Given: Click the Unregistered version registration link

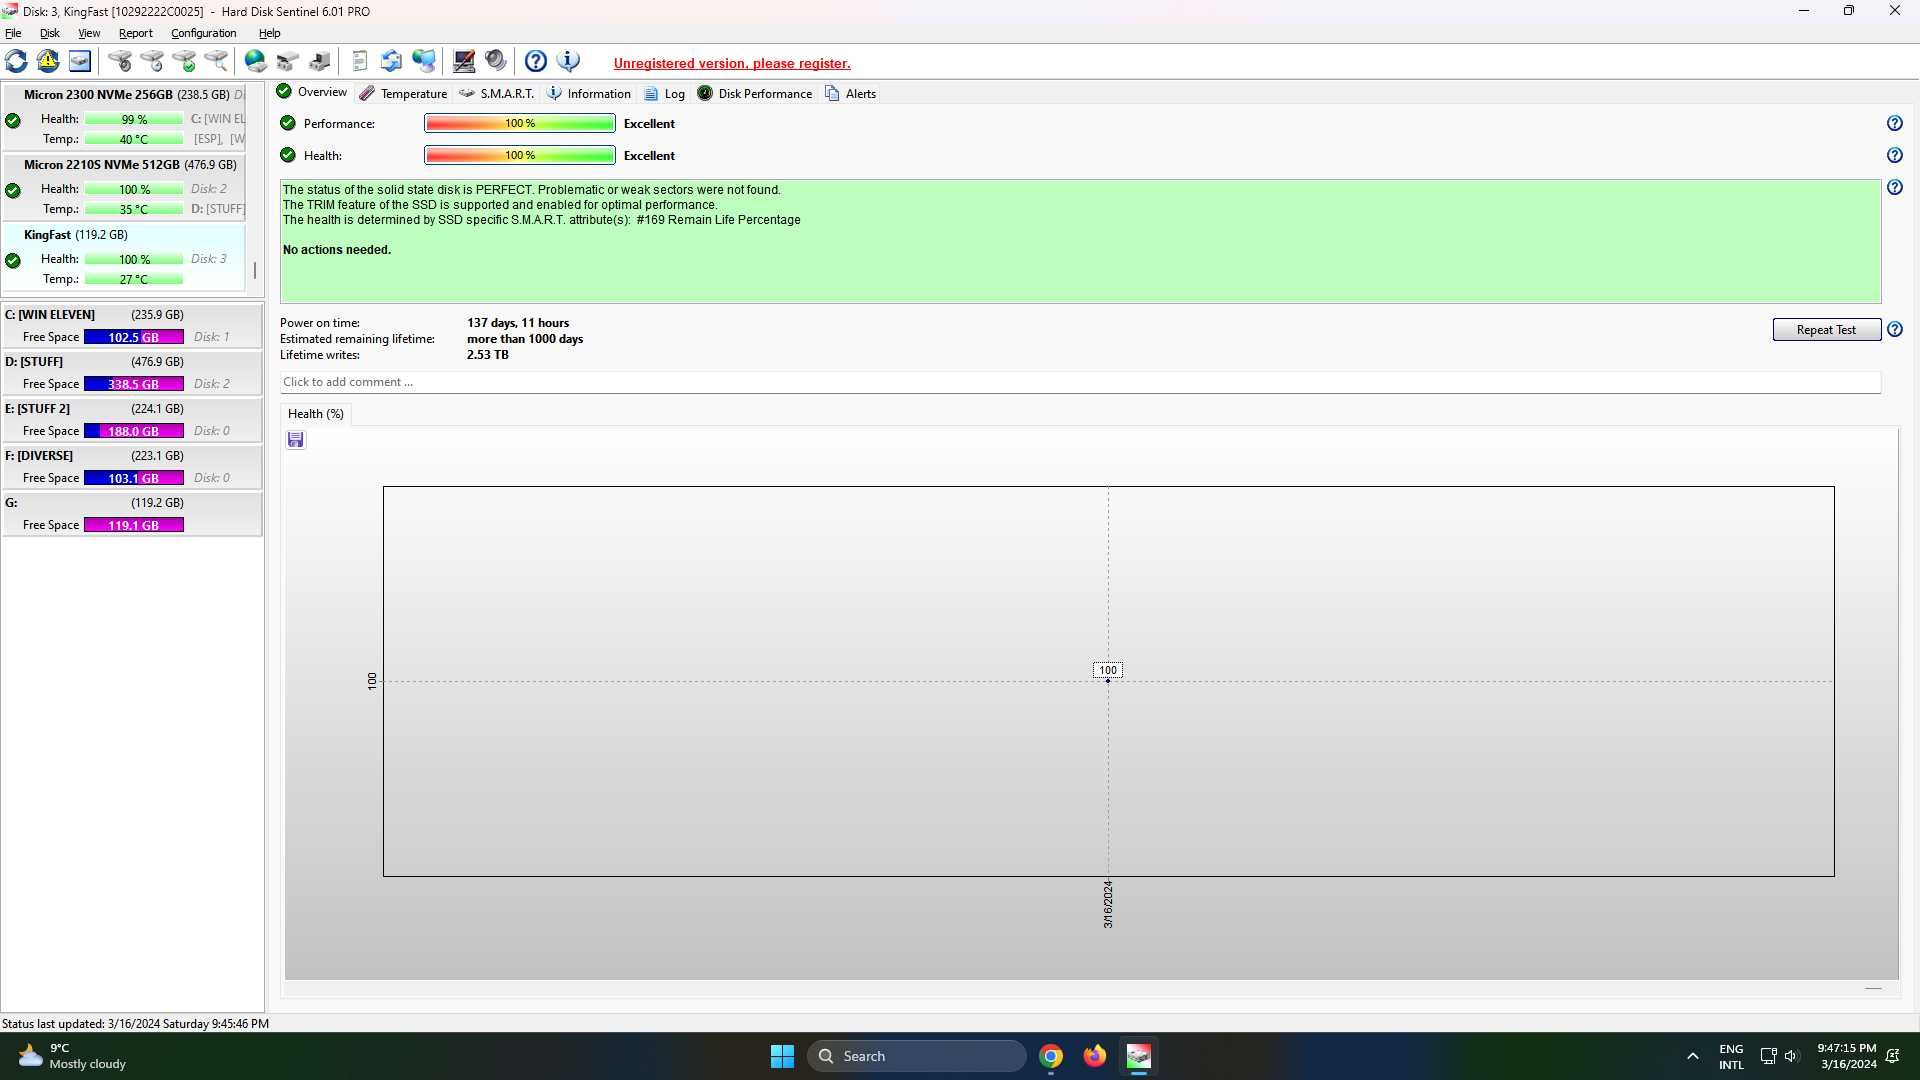Looking at the screenshot, I should [732, 63].
